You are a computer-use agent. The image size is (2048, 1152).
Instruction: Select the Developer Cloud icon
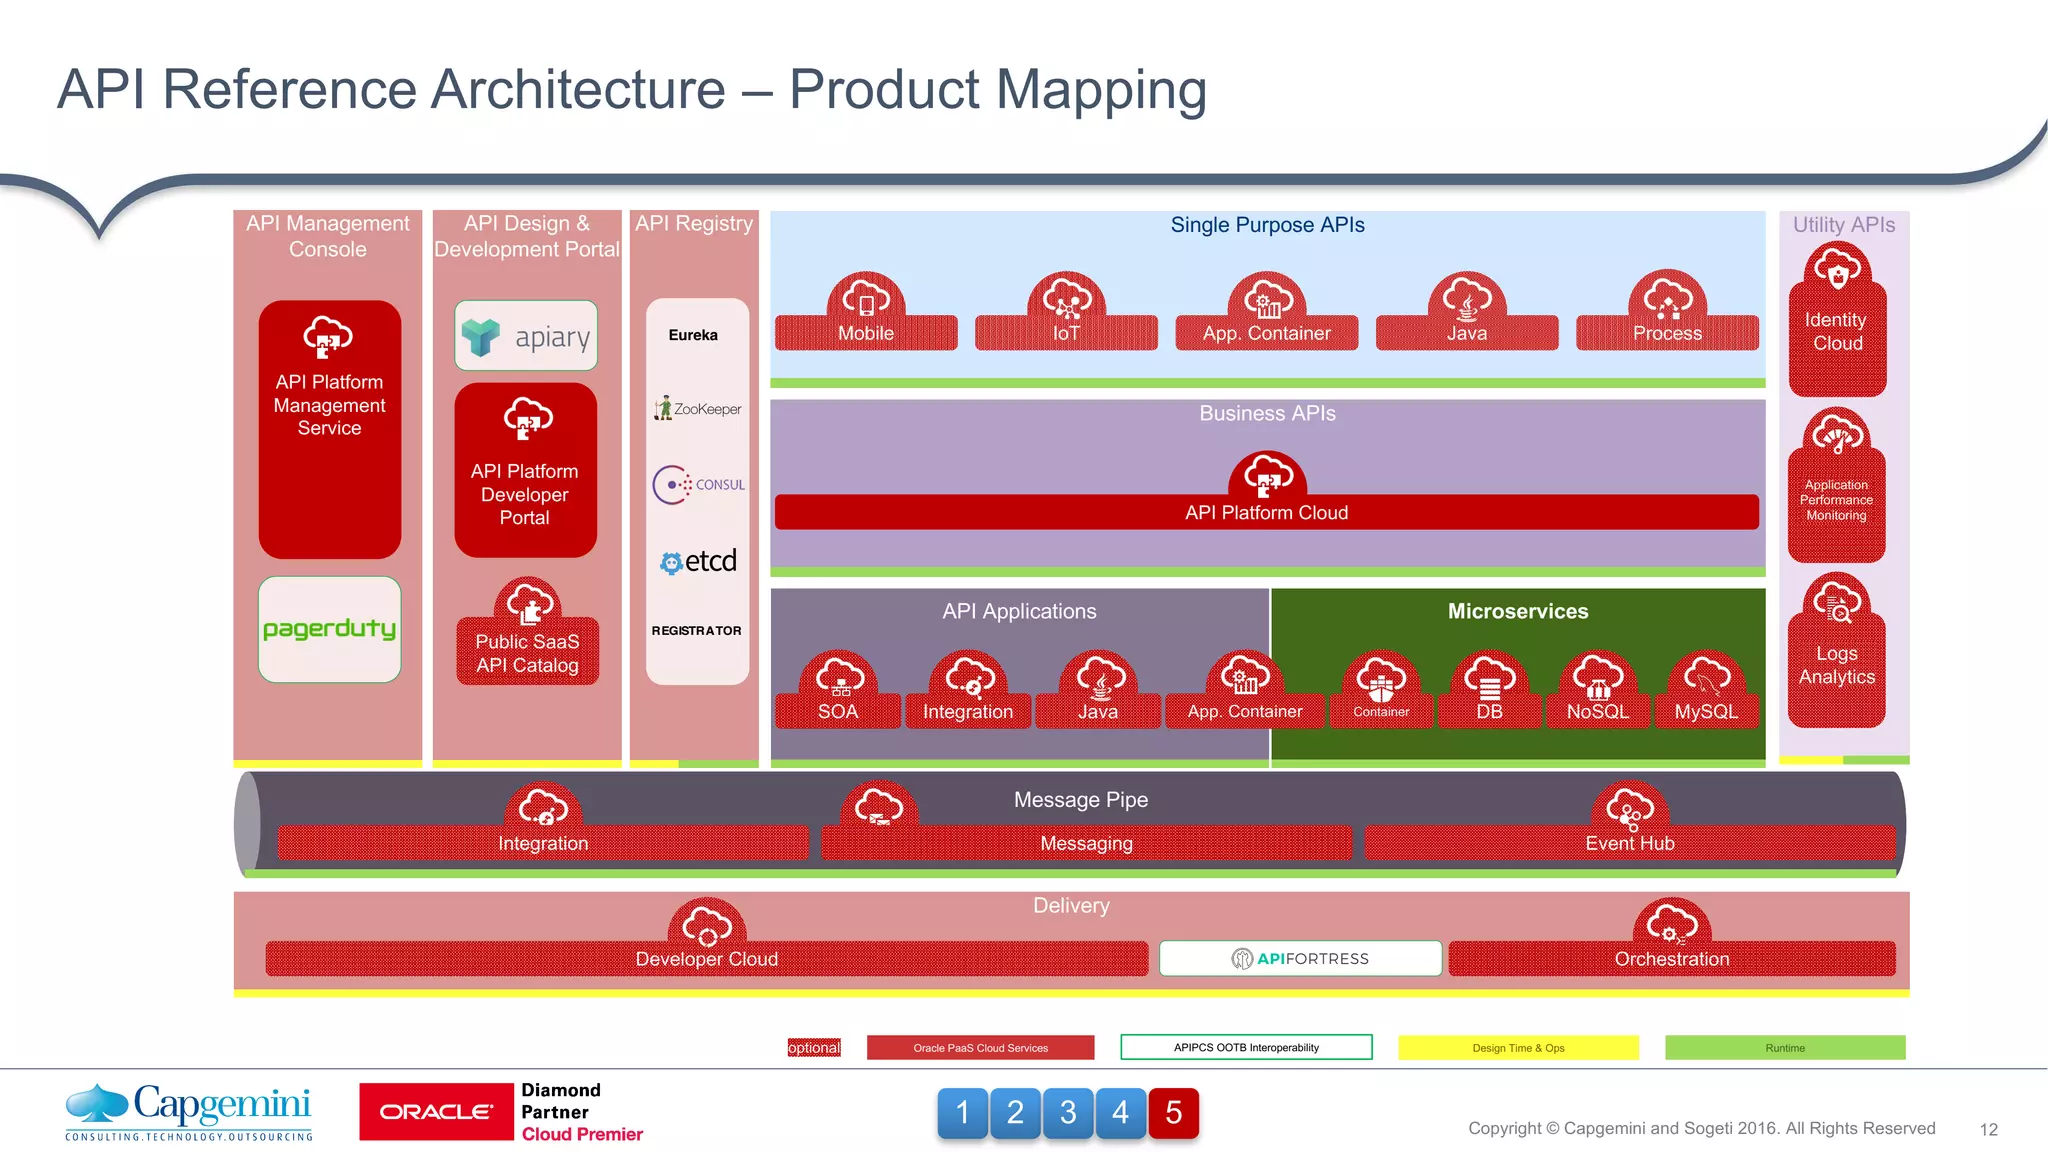coord(707,925)
